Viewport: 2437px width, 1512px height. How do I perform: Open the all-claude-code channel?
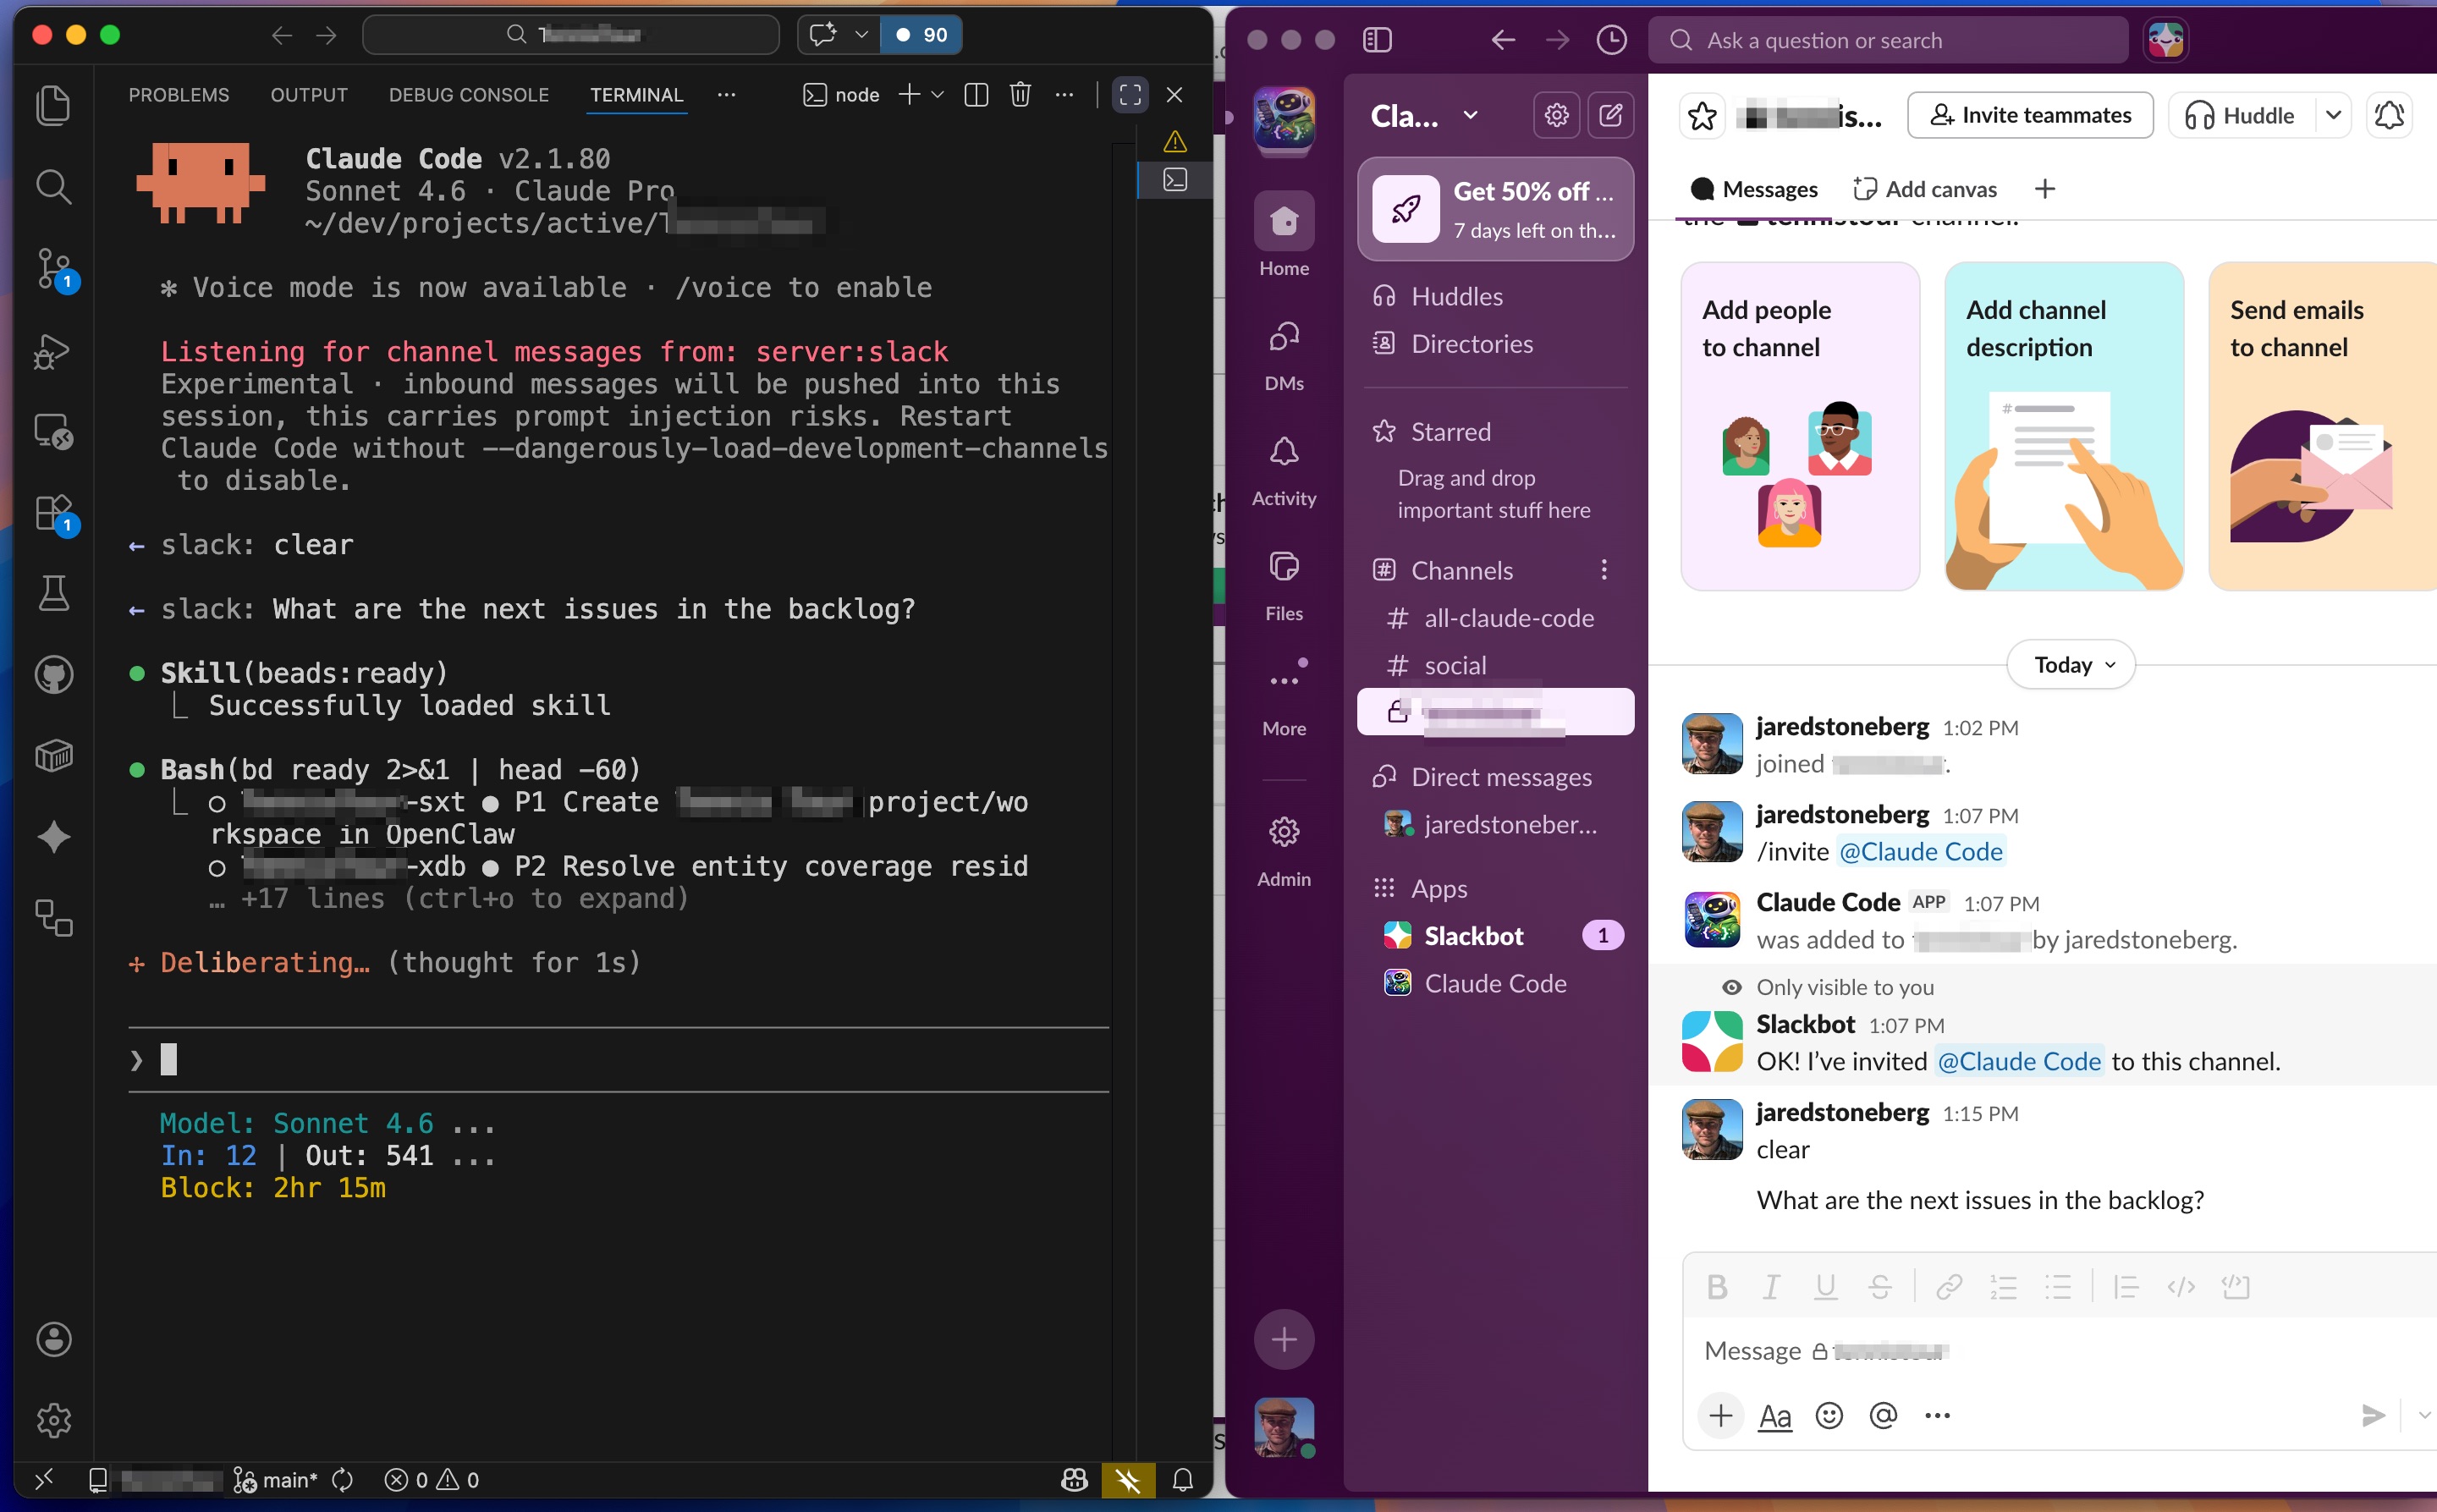pyautogui.click(x=1495, y=618)
